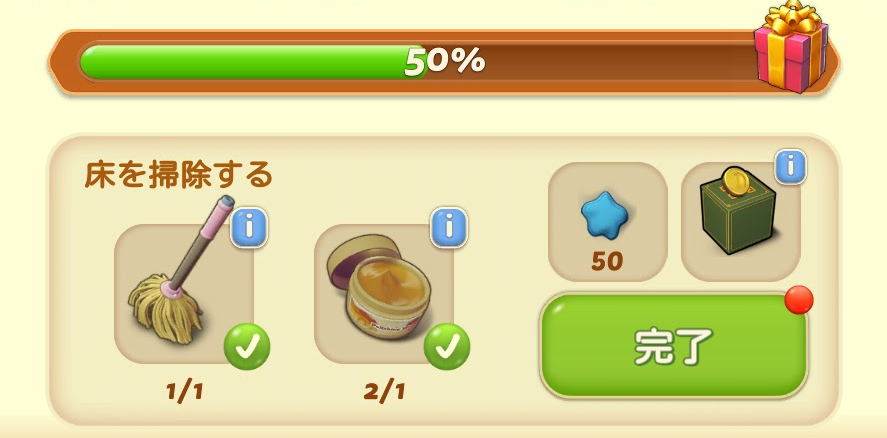Click the gold coin atop the green box
Image resolution: width=887 pixels, height=438 pixels.
tap(735, 181)
